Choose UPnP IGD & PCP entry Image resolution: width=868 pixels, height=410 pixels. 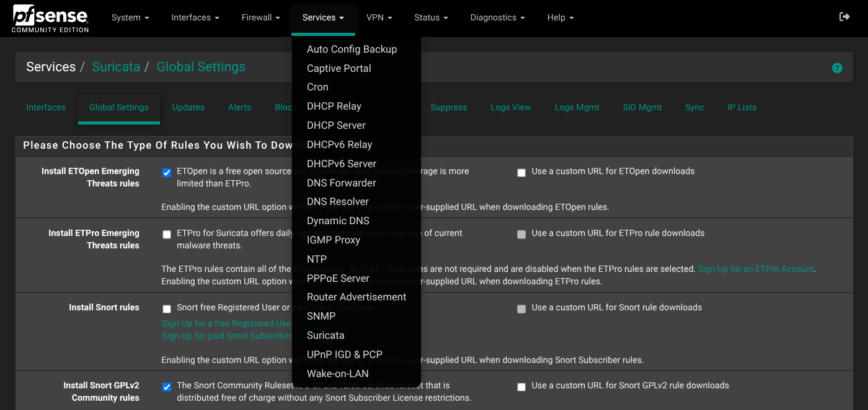tap(344, 354)
